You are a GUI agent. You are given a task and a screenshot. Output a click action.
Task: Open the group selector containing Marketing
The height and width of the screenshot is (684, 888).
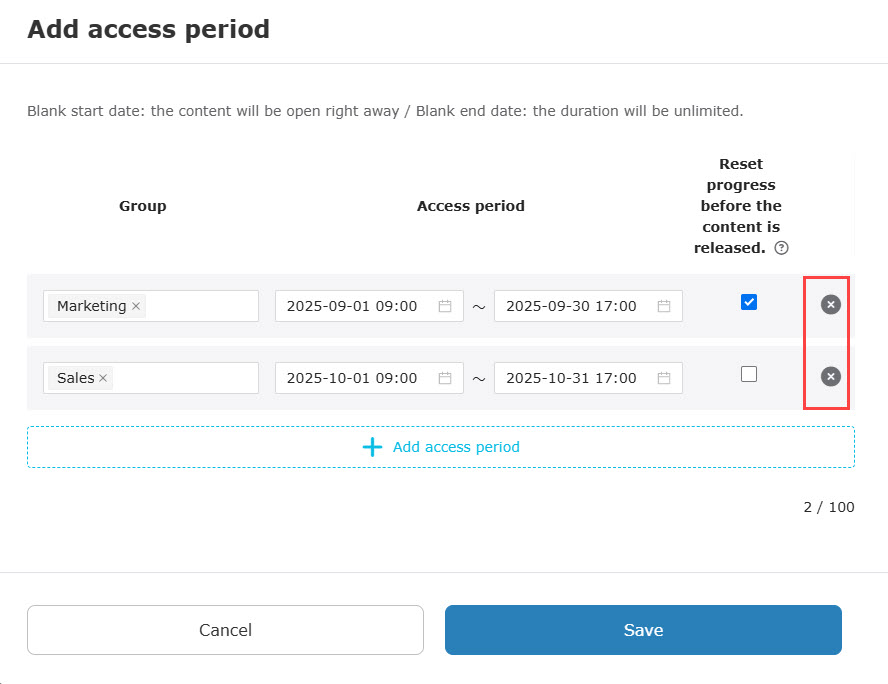(200, 306)
